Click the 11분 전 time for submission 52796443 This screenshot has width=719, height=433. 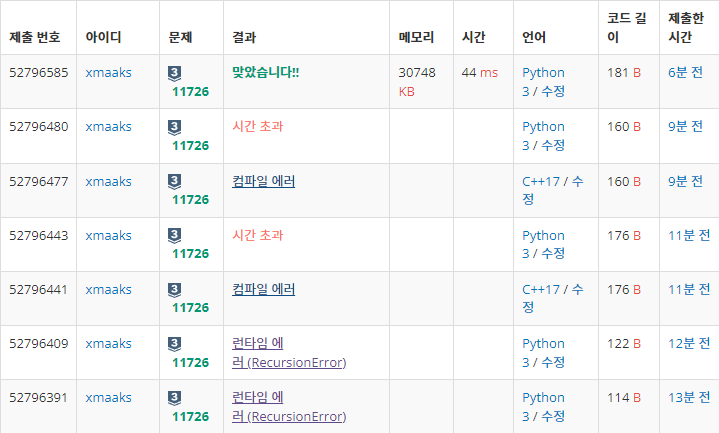coord(689,236)
